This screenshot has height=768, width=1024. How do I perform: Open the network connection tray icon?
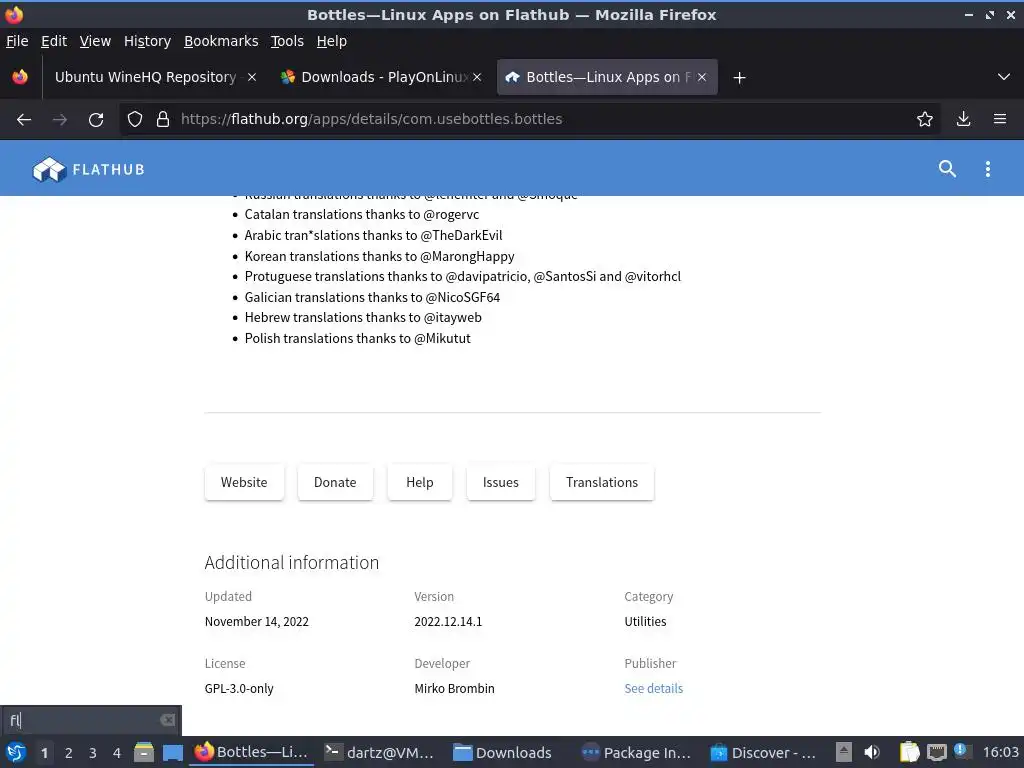[x=936, y=752]
